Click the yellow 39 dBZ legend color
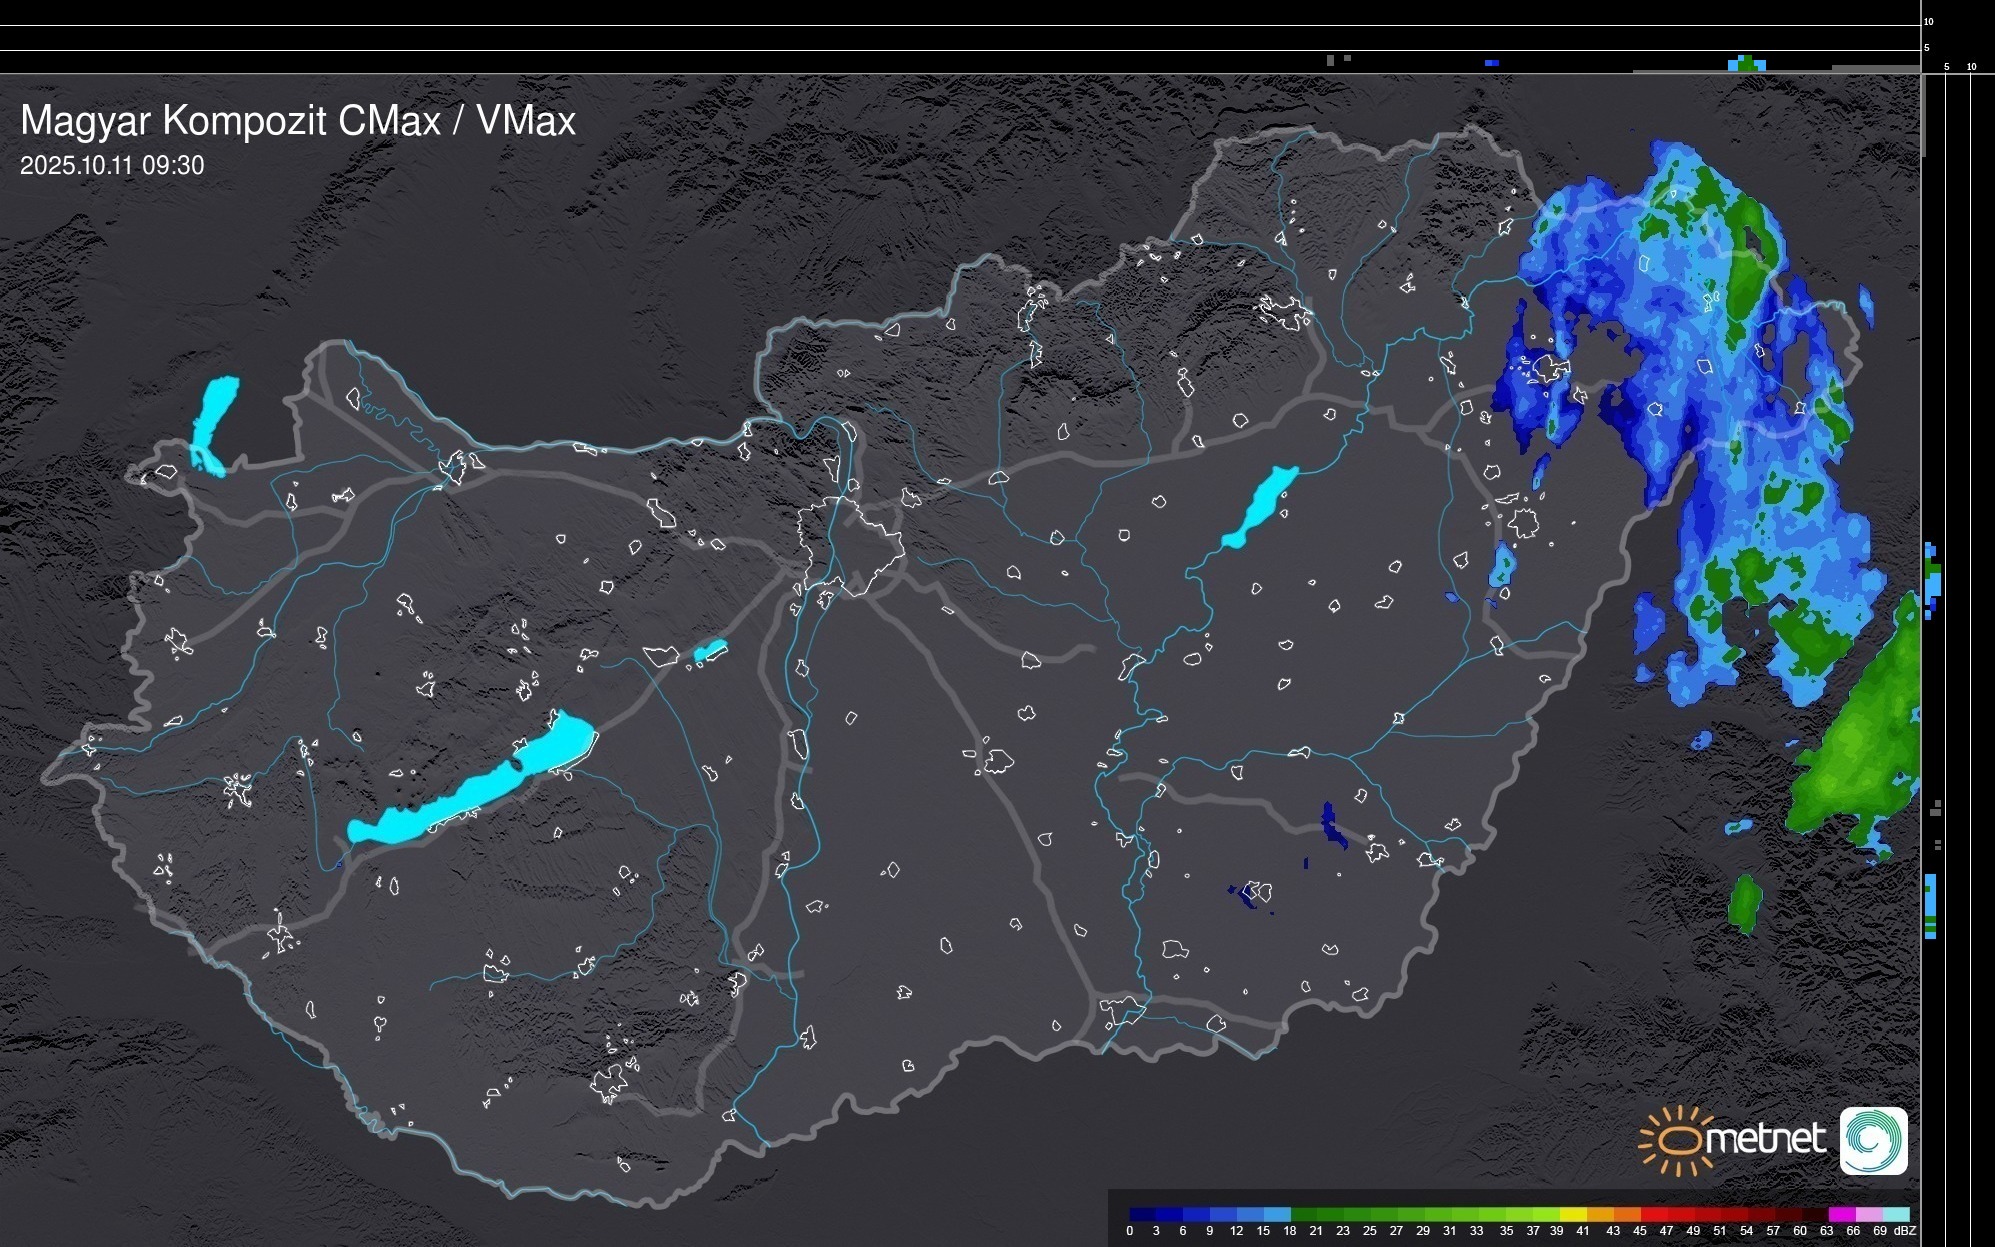Image resolution: width=1995 pixels, height=1247 pixels. coord(1572,1214)
